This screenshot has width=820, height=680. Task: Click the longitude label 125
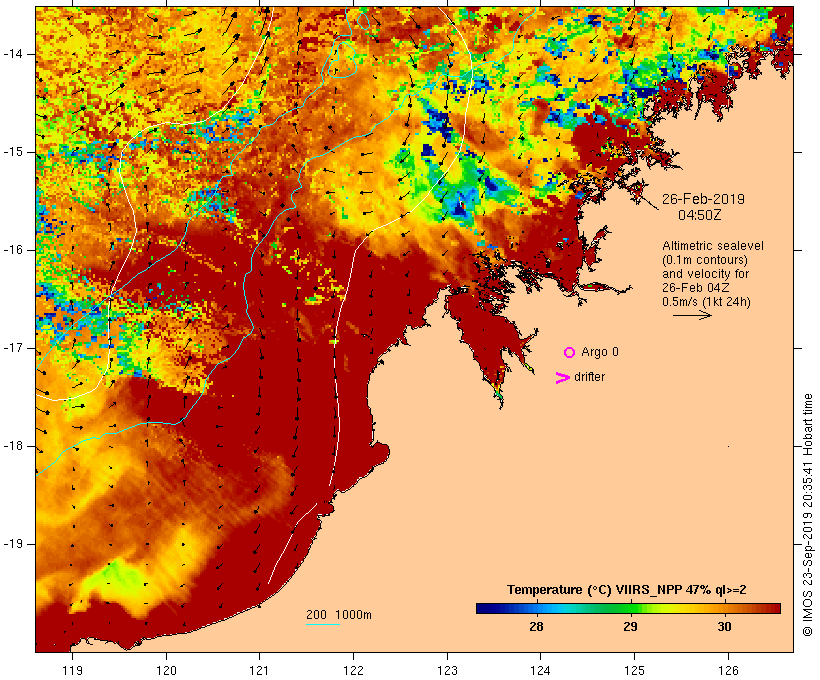(634, 671)
